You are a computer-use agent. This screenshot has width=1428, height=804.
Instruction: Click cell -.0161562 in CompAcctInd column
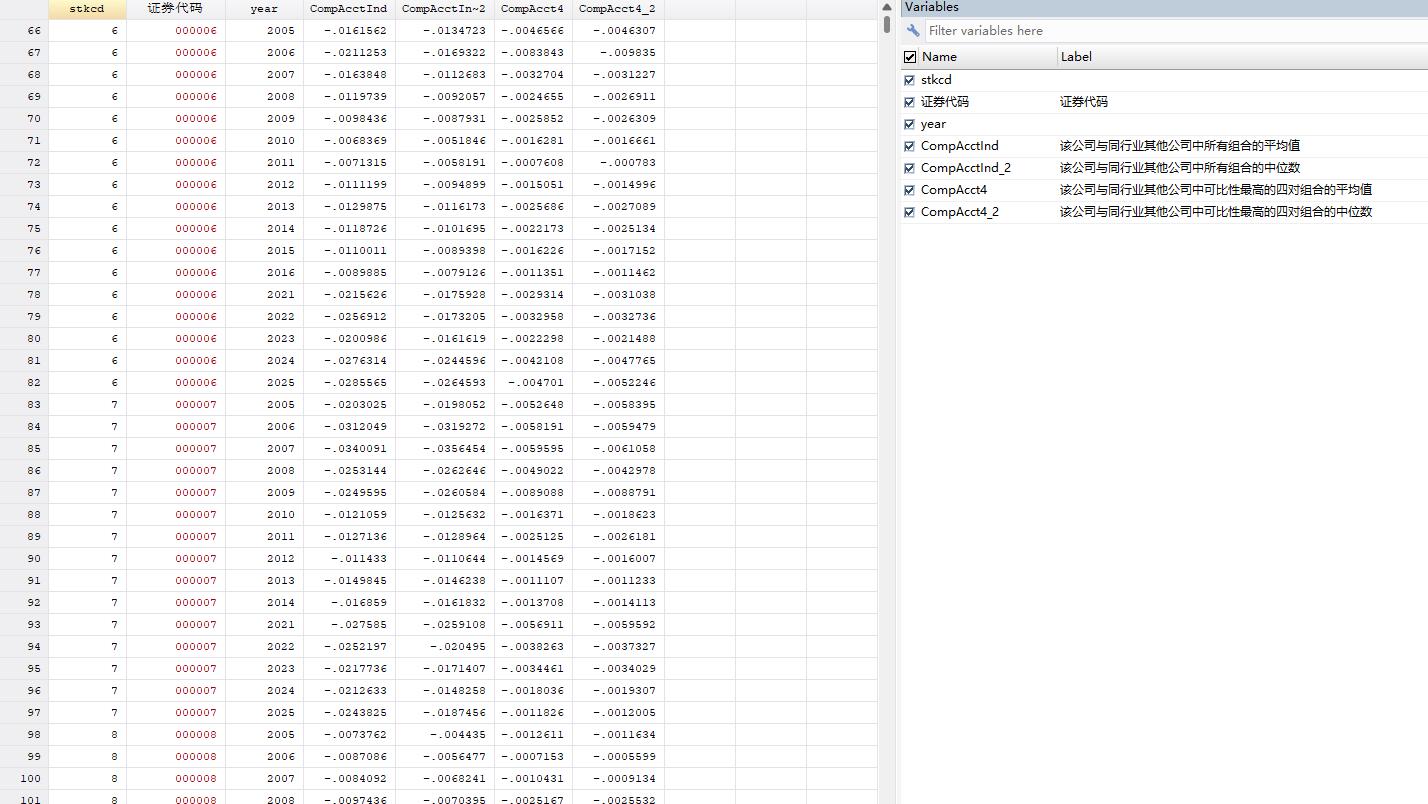click(349, 31)
